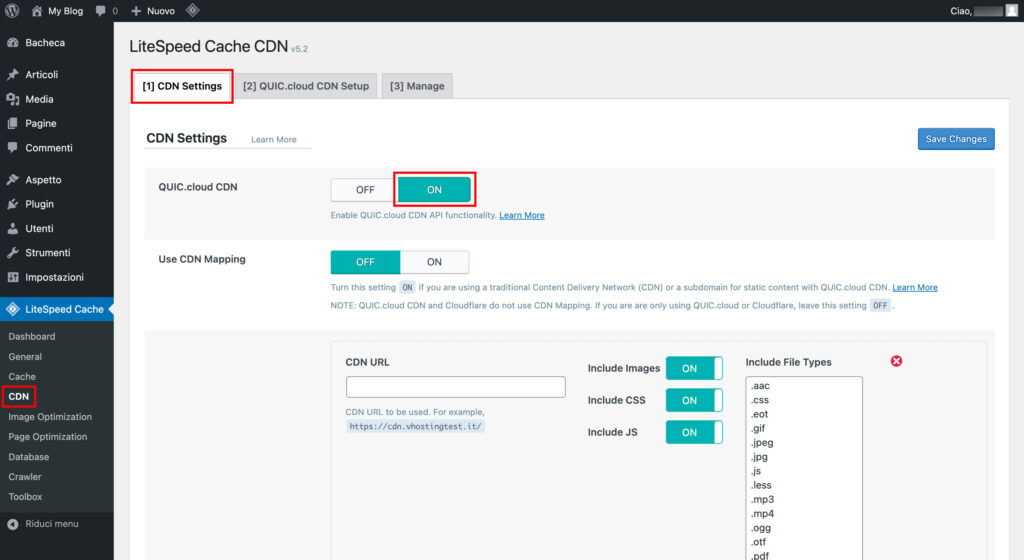Open Page Optimization submenu item

47,437
